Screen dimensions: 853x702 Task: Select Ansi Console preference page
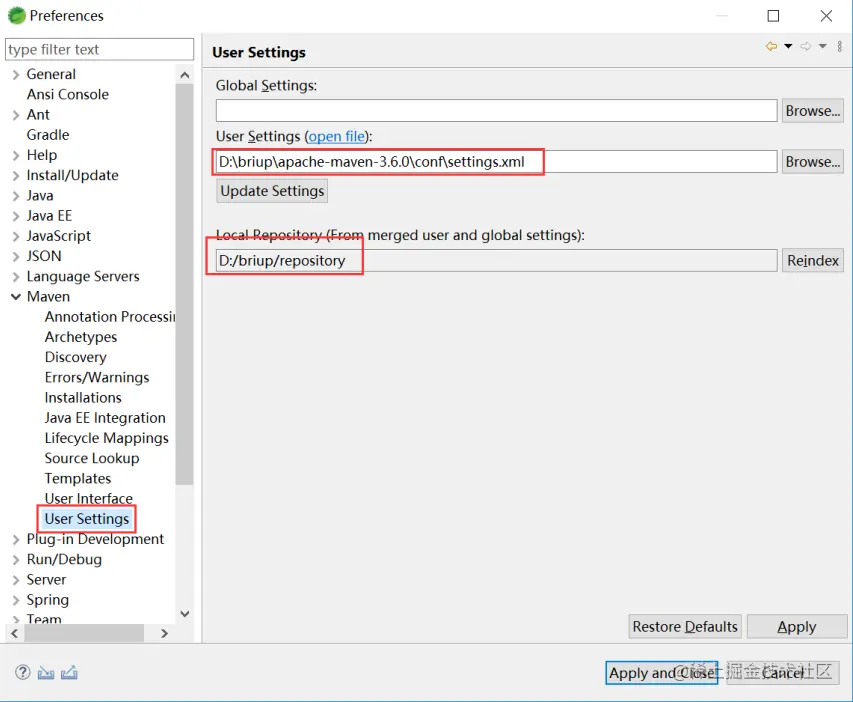pos(67,94)
